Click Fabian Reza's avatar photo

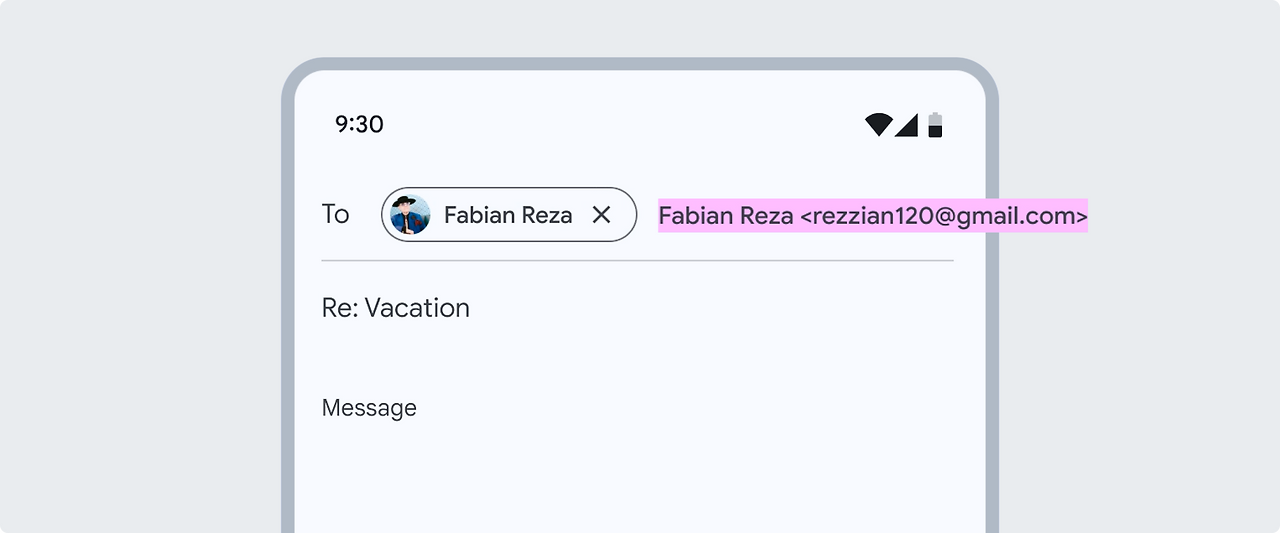pyautogui.click(x=410, y=215)
